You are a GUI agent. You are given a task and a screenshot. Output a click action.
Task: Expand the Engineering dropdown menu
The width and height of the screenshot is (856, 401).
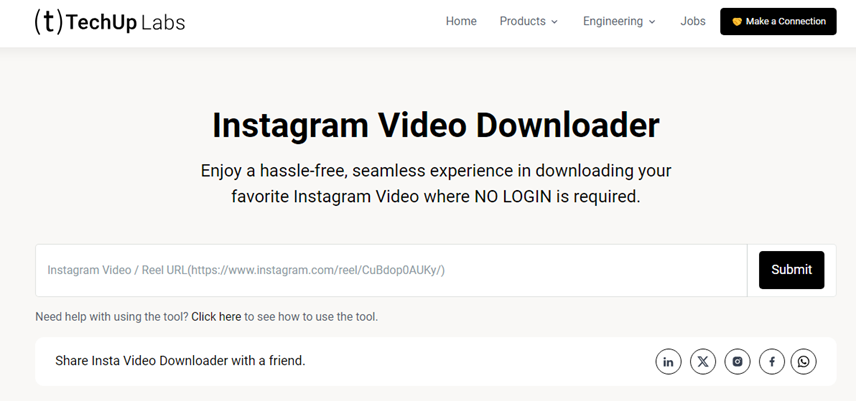click(619, 21)
